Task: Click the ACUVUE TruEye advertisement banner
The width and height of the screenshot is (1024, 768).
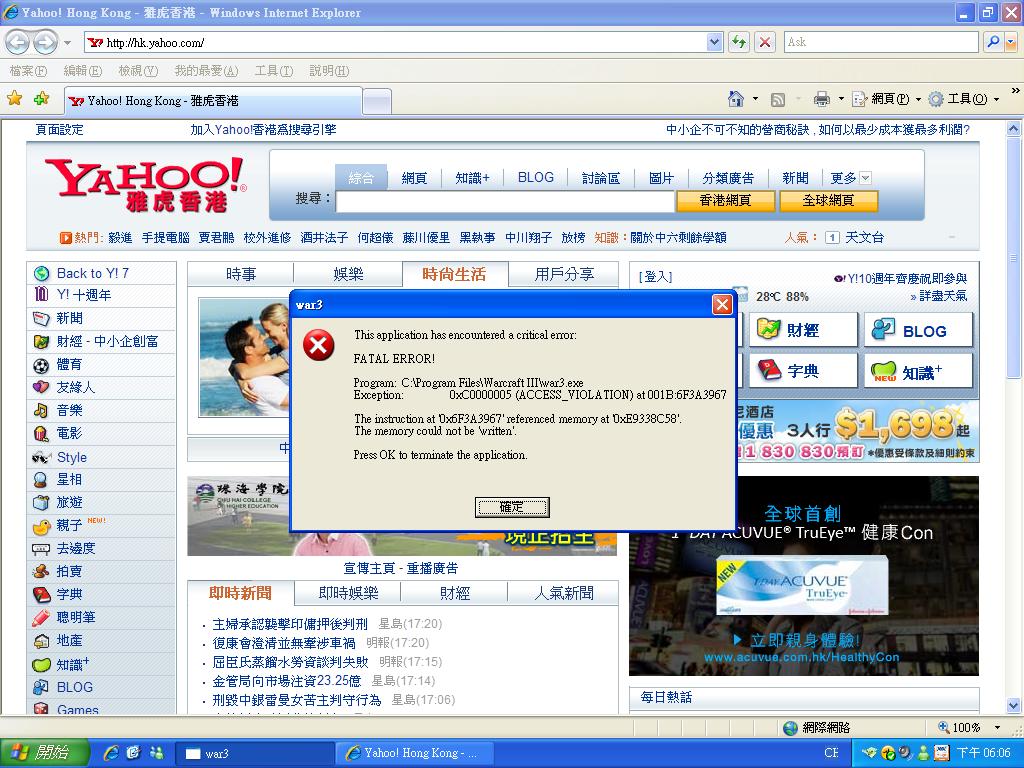Action: [803, 576]
